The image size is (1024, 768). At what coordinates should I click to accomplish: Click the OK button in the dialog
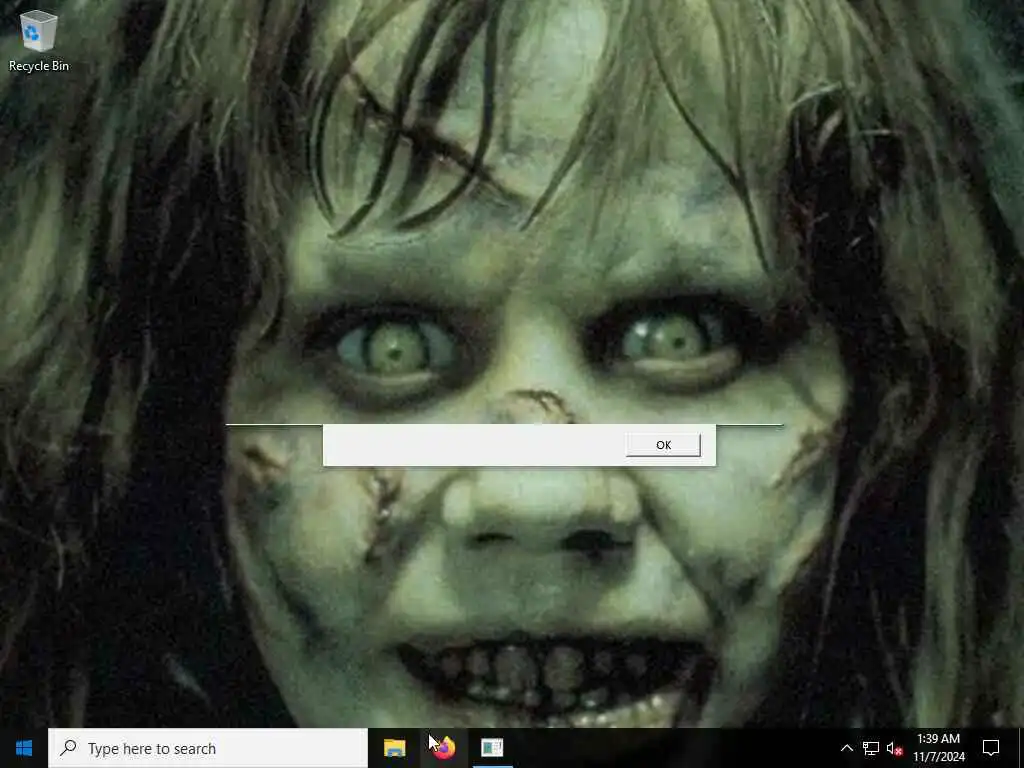pos(663,445)
